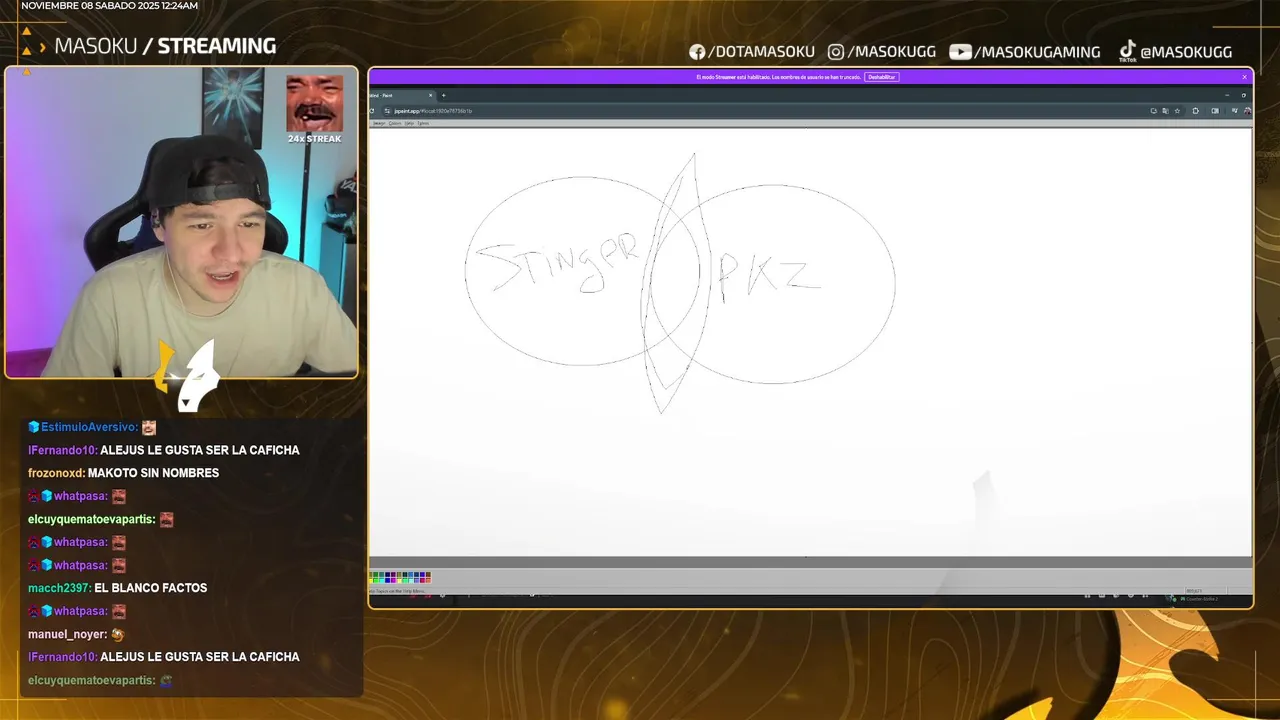Screen dimensions: 1280x720
Task: Click chat username manuel_noyer
Action: [67, 634]
